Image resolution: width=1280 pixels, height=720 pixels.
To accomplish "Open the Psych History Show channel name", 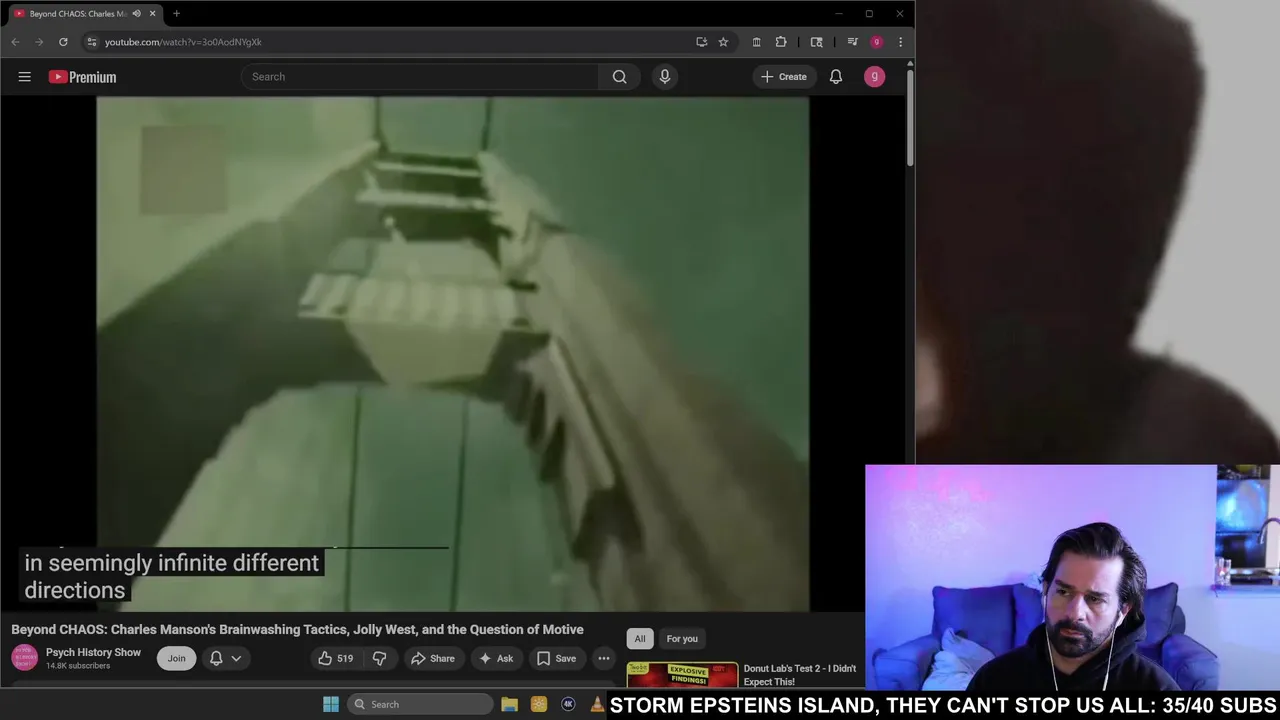I will tap(93, 652).
